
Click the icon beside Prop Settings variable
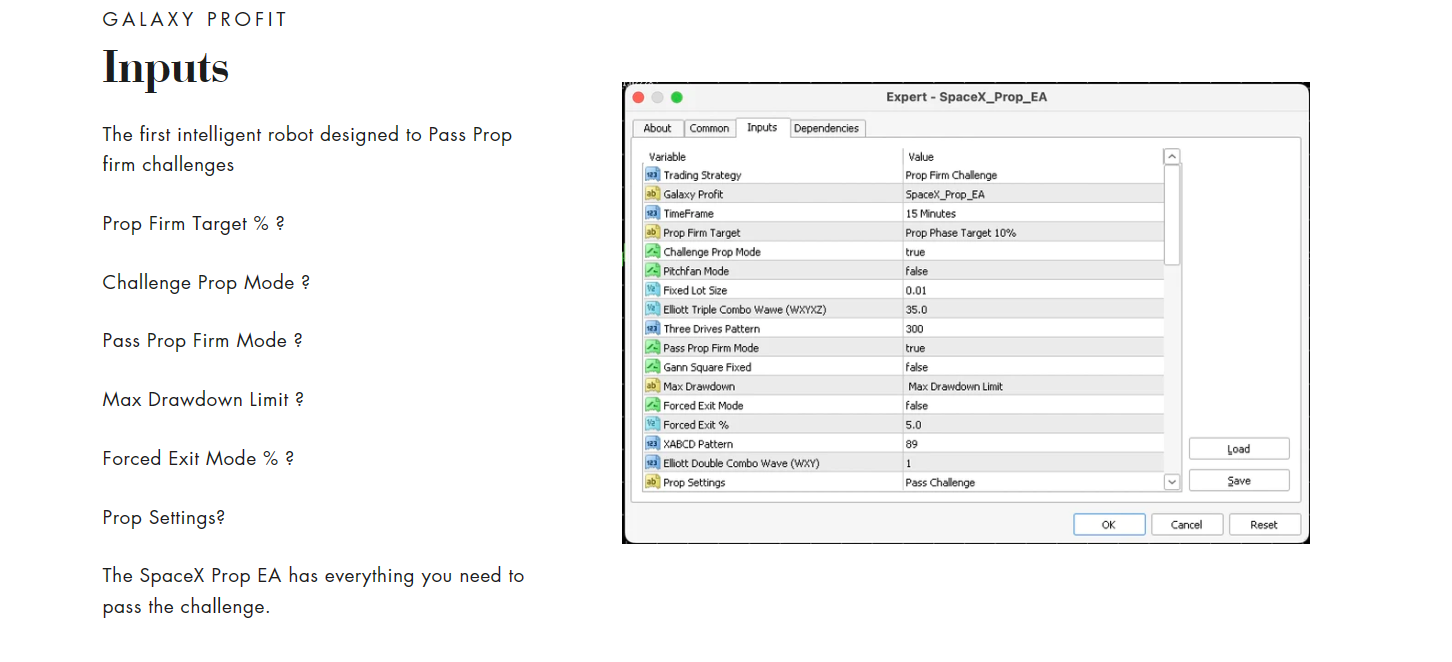(x=652, y=482)
